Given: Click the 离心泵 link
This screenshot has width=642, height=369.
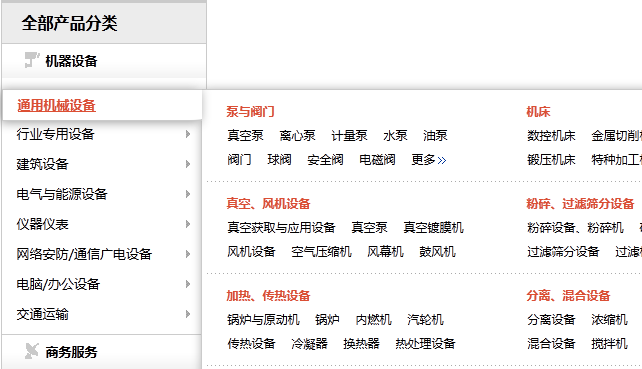Looking at the screenshot, I should pyautogui.click(x=298, y=136).
